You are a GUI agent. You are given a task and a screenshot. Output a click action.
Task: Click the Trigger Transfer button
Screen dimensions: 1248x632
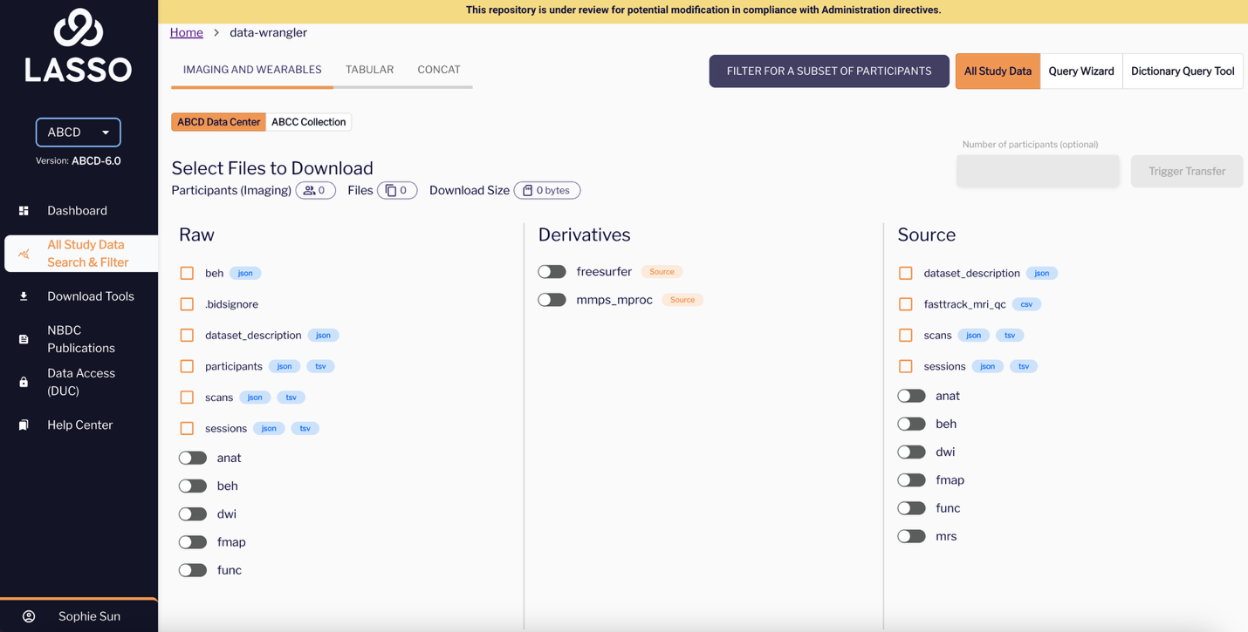pos(1187,171)
